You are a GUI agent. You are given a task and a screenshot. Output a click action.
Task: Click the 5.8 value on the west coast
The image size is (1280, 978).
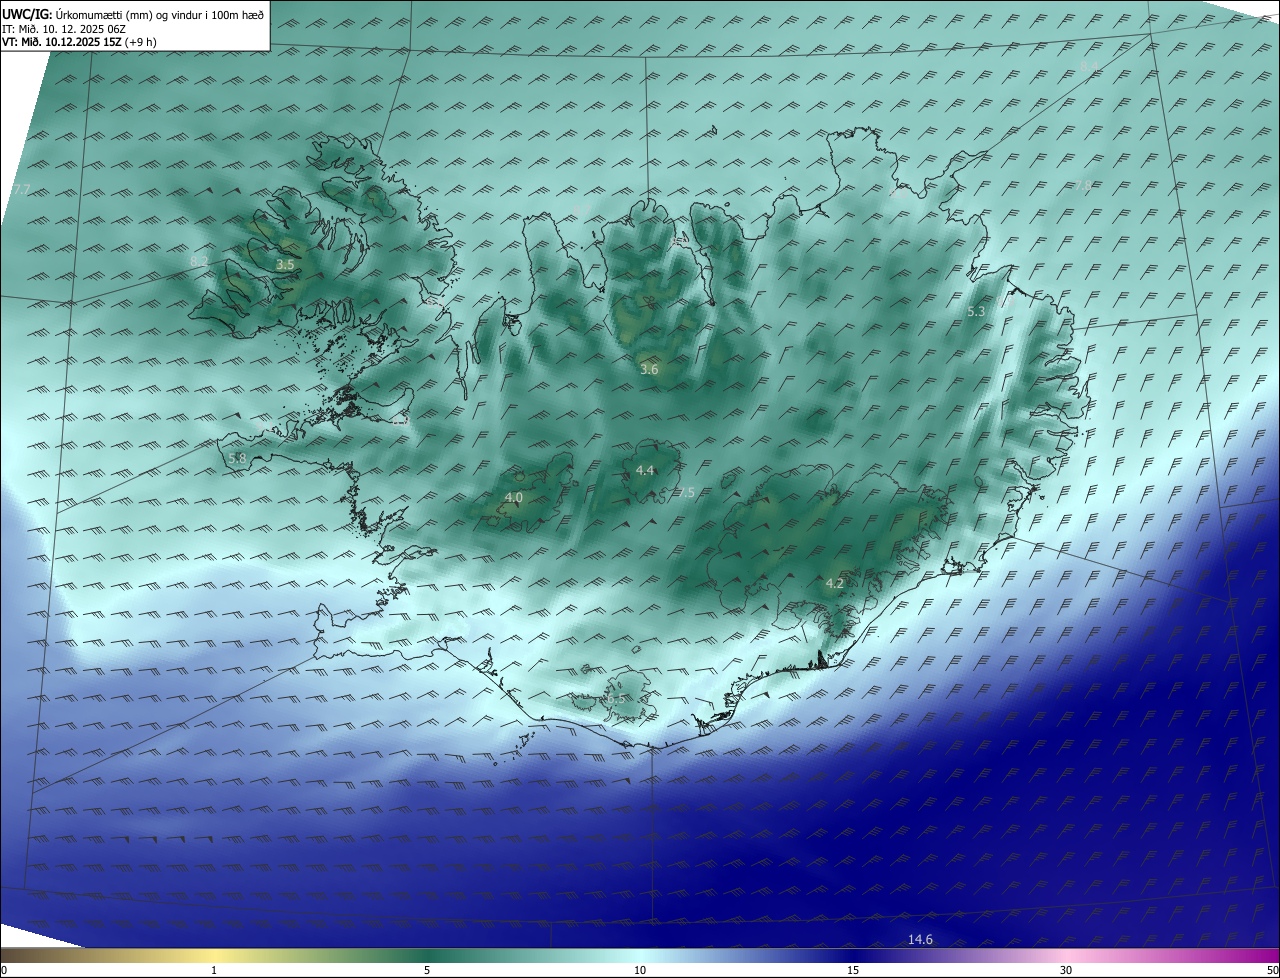tap(237, 458)
